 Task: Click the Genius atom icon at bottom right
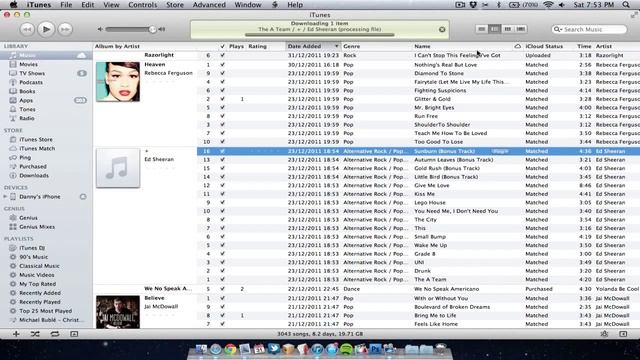(604, 333)
